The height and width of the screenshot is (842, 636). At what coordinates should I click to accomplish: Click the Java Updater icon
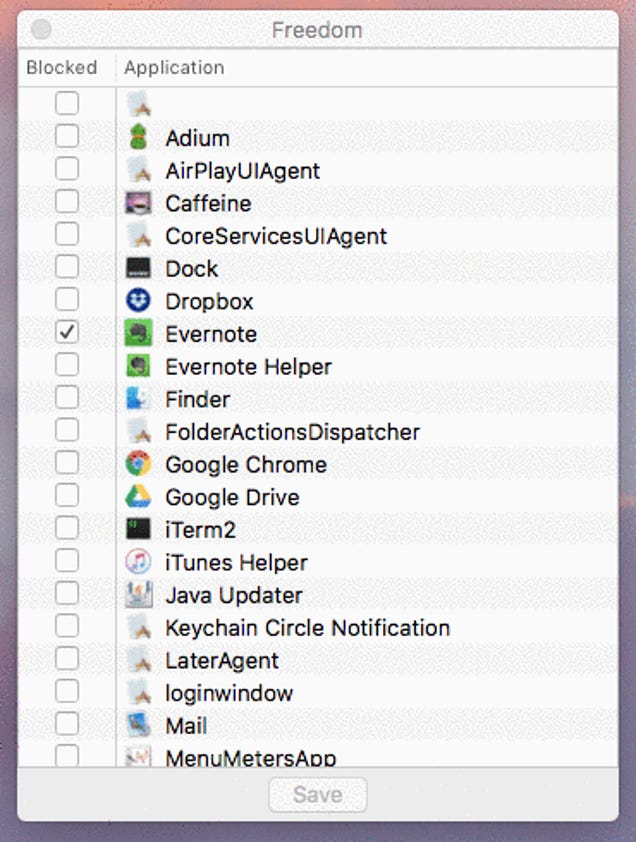[139, 595]
